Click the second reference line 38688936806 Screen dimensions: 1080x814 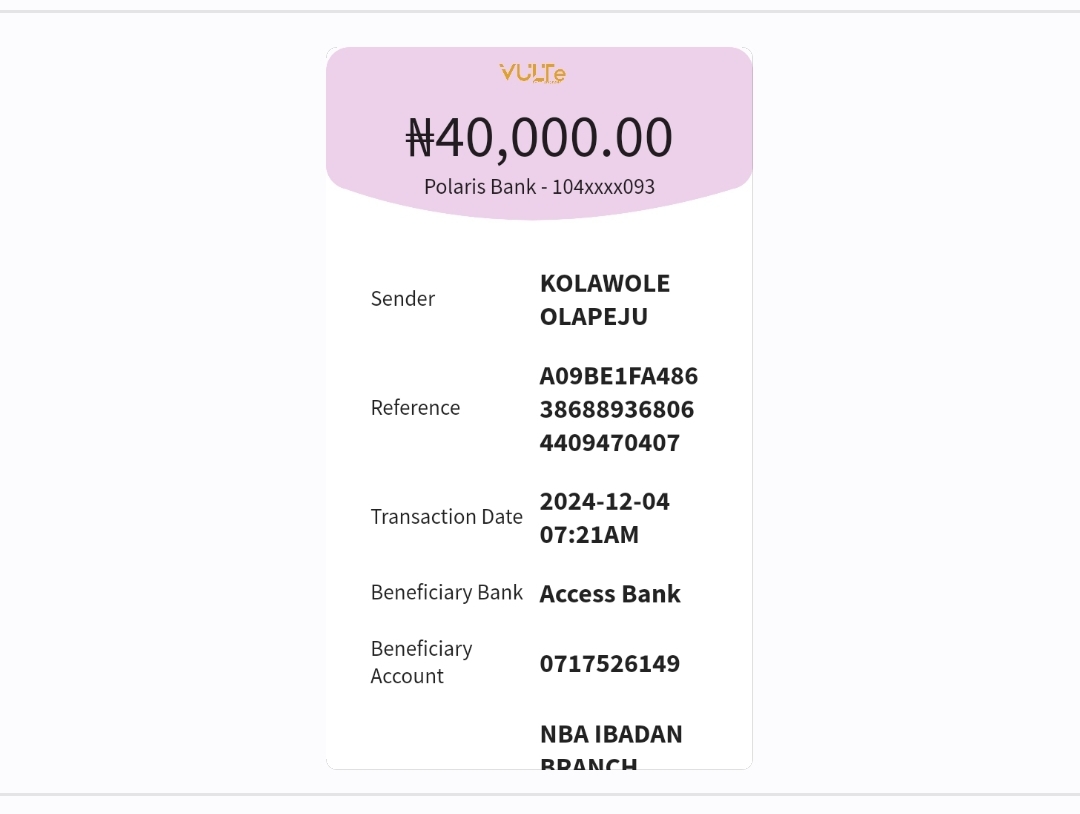tap(616, 409)
